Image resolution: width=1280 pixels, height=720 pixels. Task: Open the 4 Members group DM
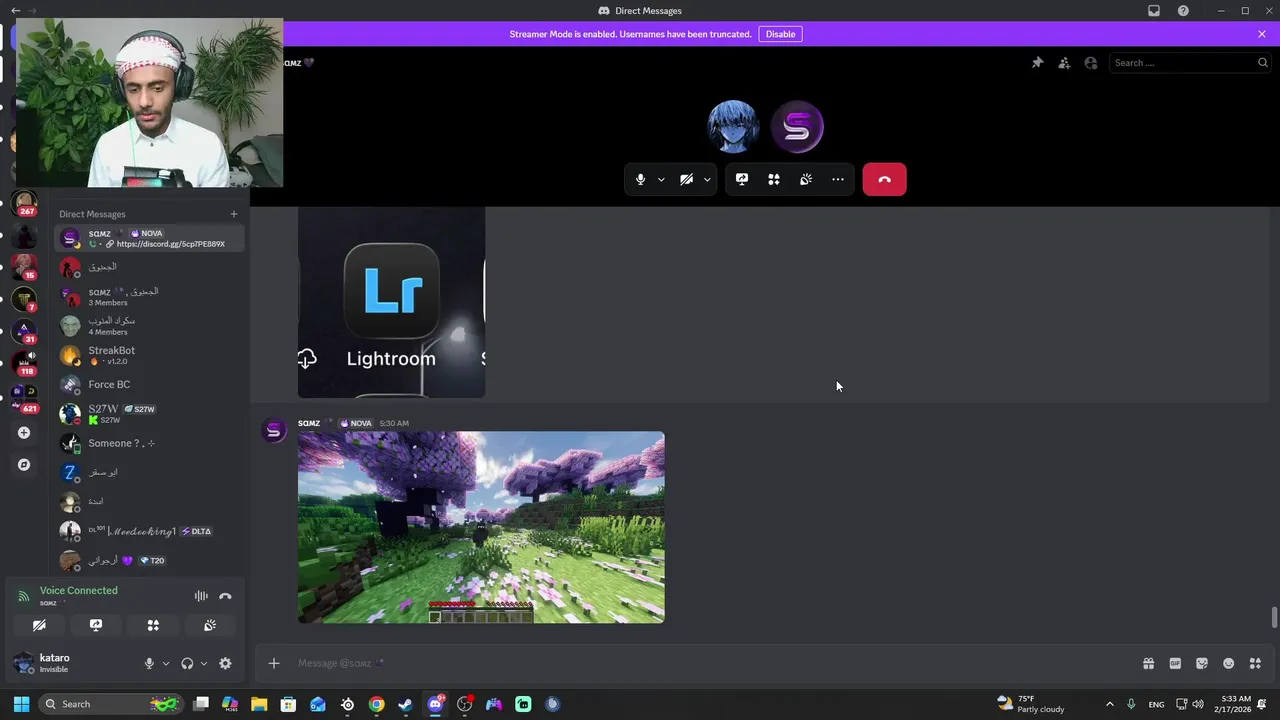149,326
